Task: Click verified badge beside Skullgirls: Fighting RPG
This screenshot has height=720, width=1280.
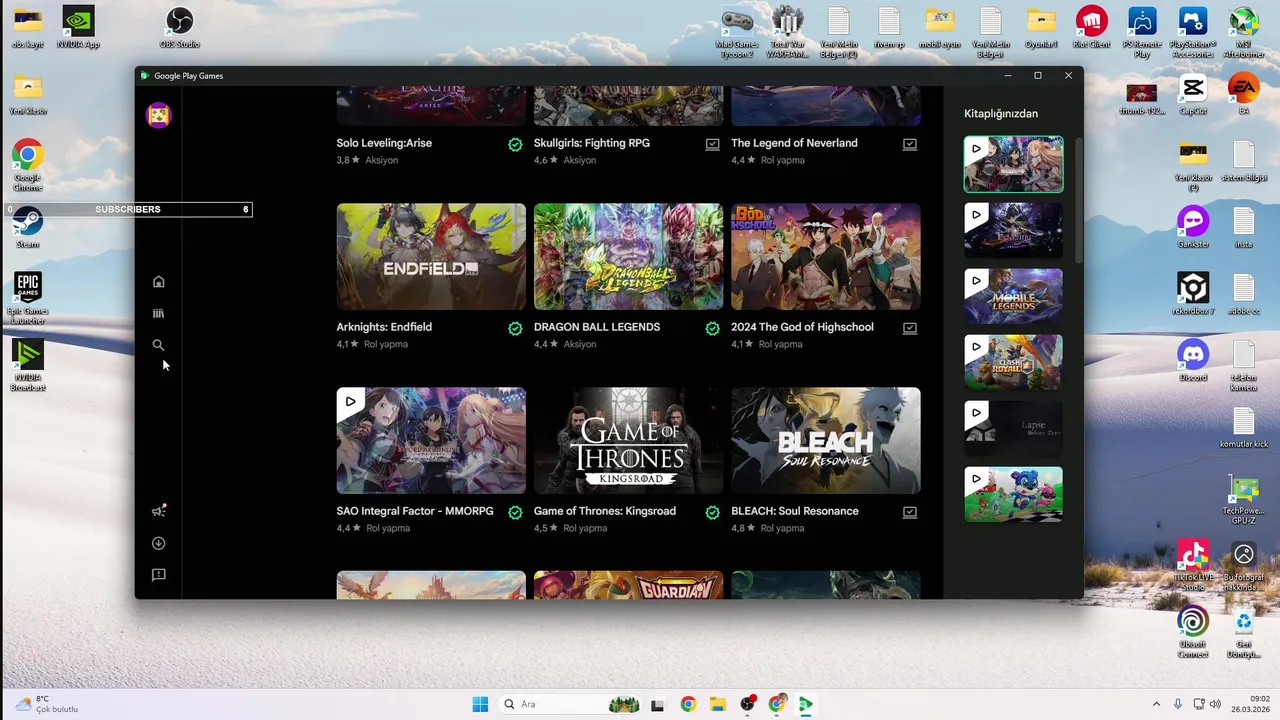Action: tap(712, 144)
